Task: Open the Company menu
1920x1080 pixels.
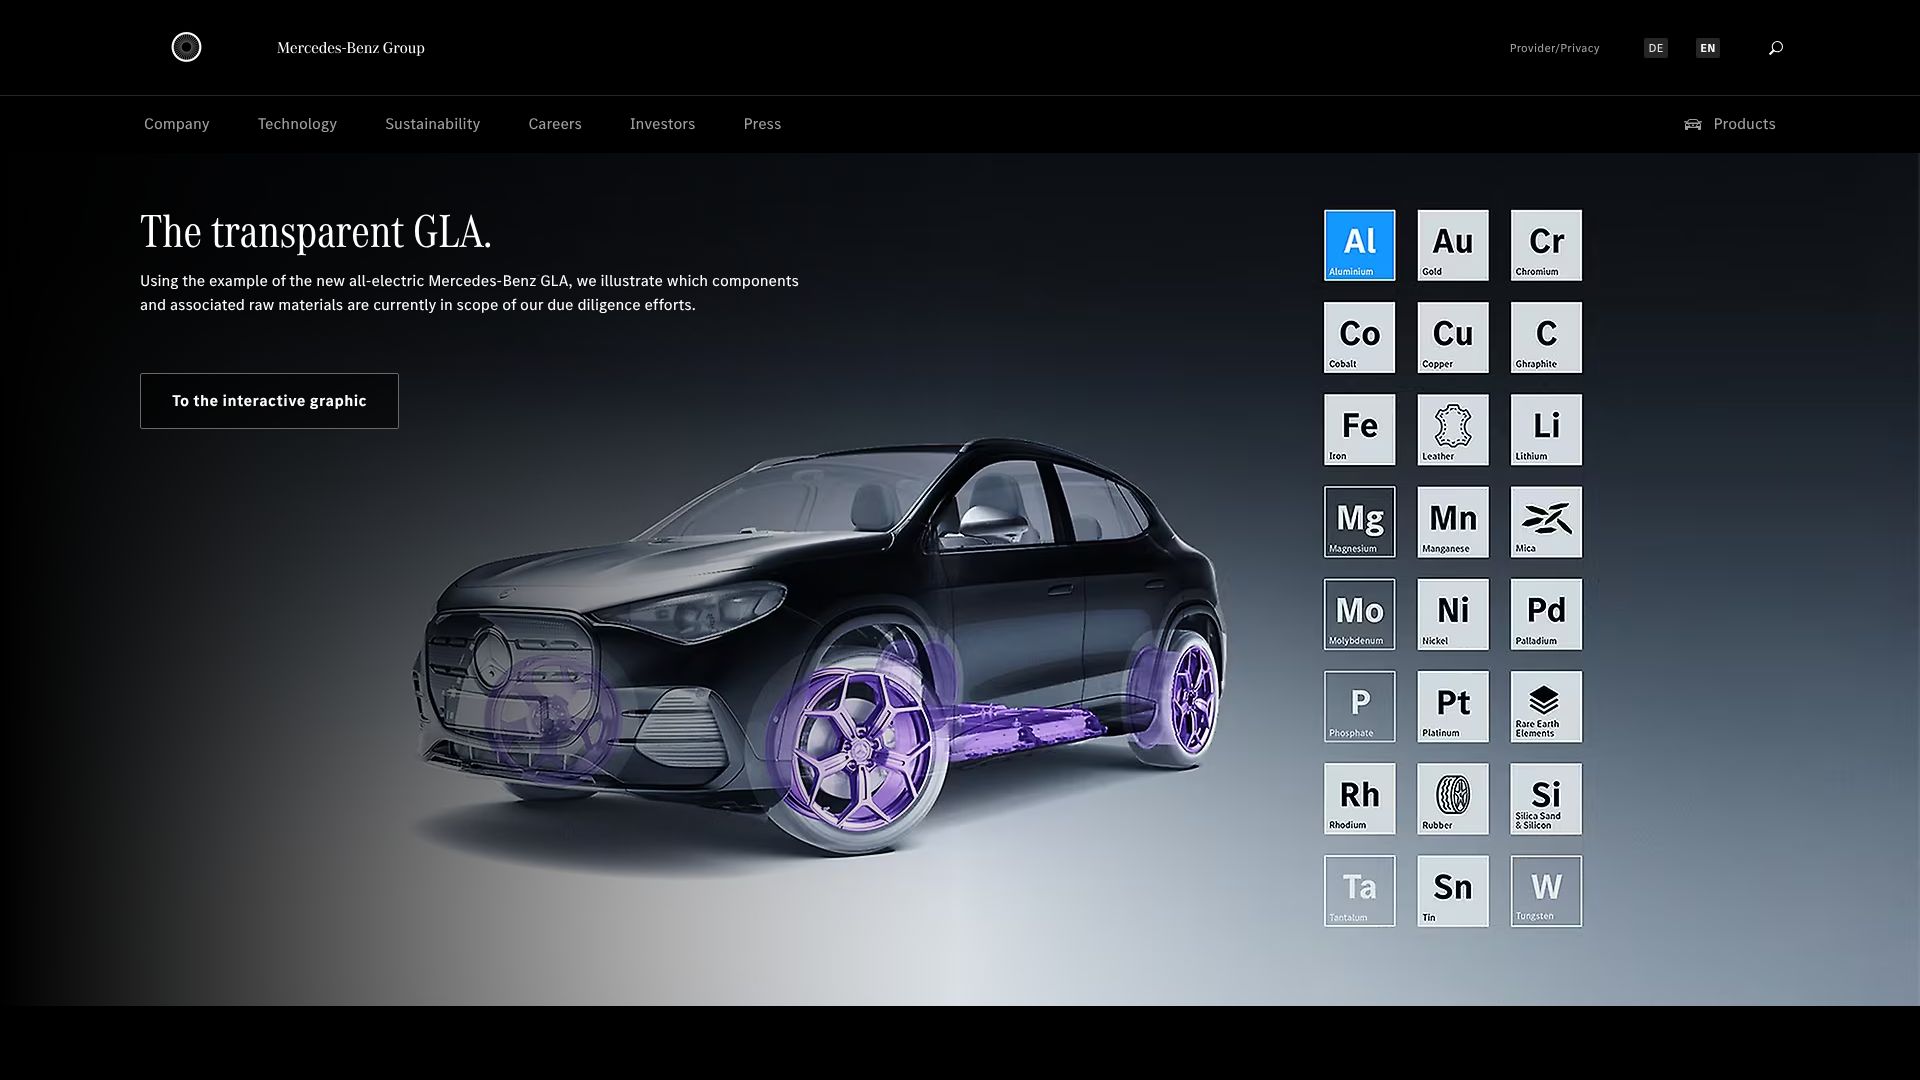Action: click(x=177, y=124)
